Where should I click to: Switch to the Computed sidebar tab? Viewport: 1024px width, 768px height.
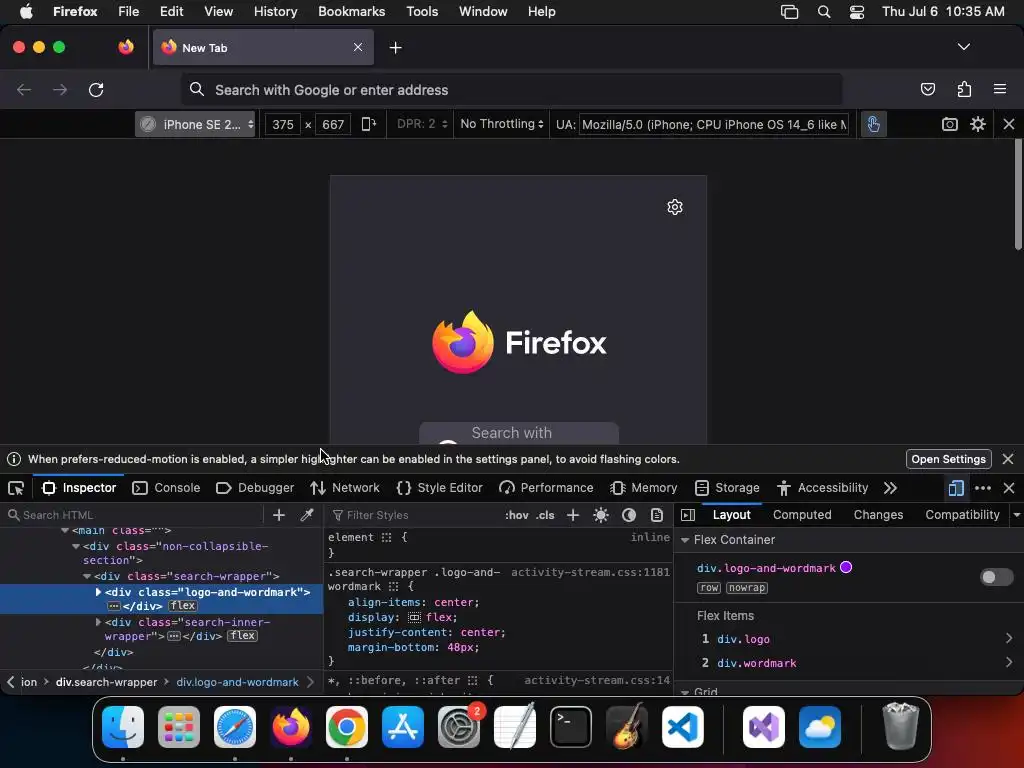[802, 515]
